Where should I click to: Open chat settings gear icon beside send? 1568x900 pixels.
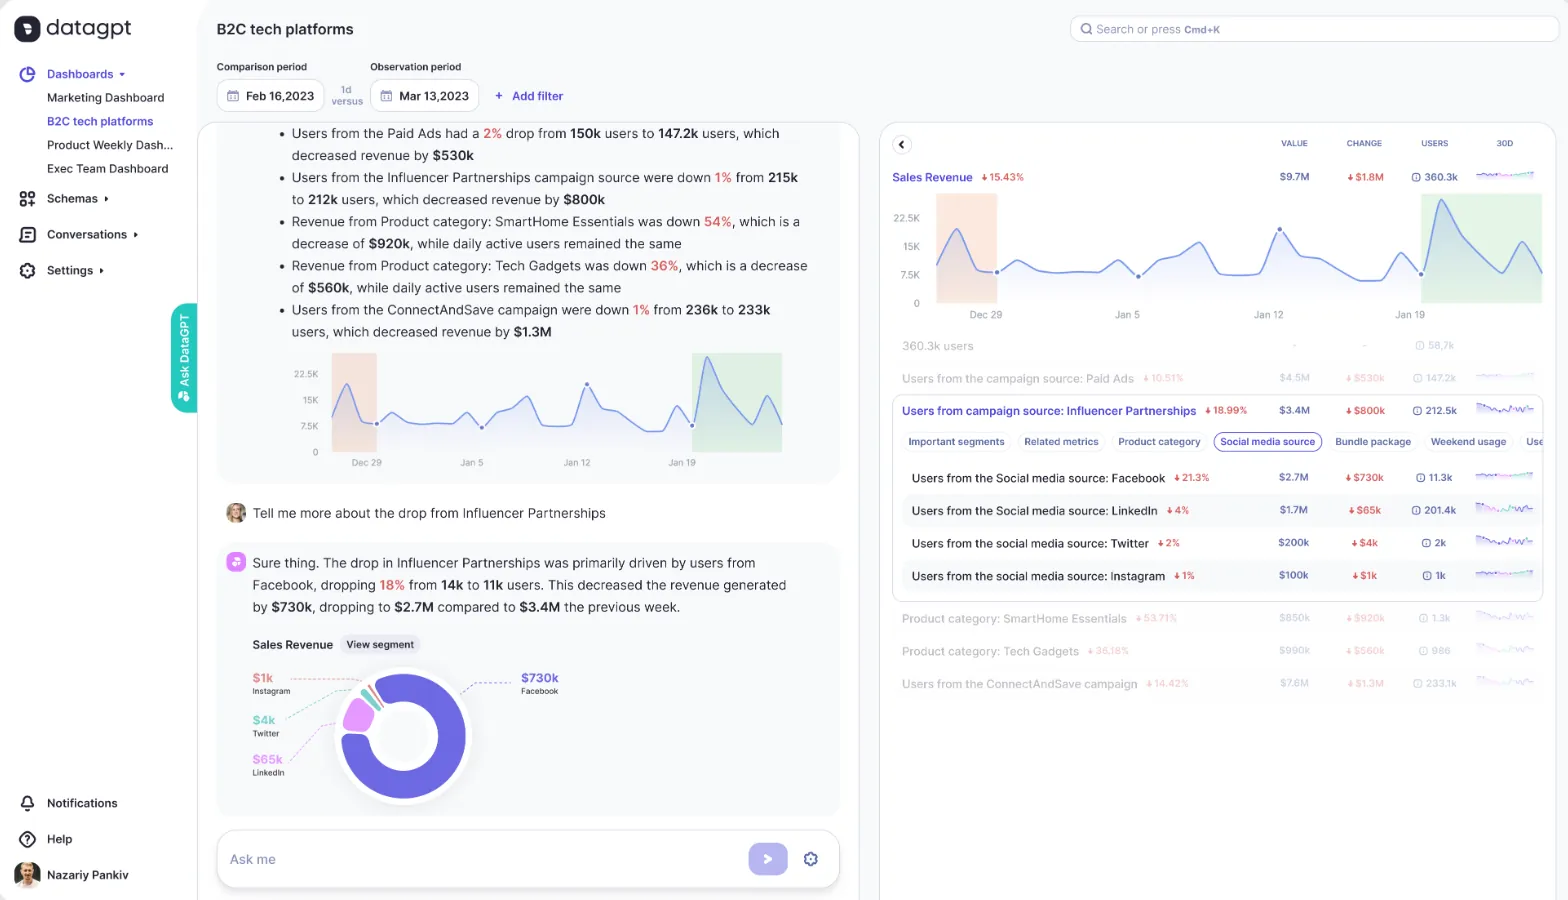click(811, 859)
